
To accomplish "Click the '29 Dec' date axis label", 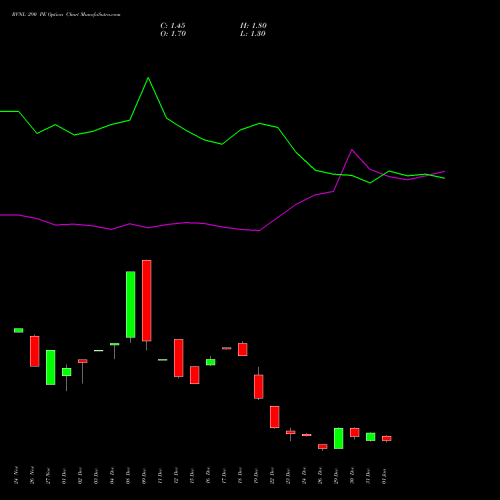I will (x=336, y=476).
